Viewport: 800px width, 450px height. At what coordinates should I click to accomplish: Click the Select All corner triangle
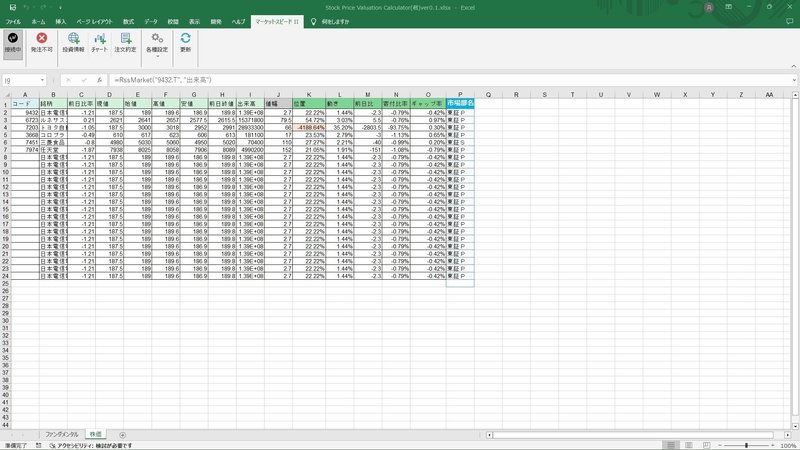(7, 95)
